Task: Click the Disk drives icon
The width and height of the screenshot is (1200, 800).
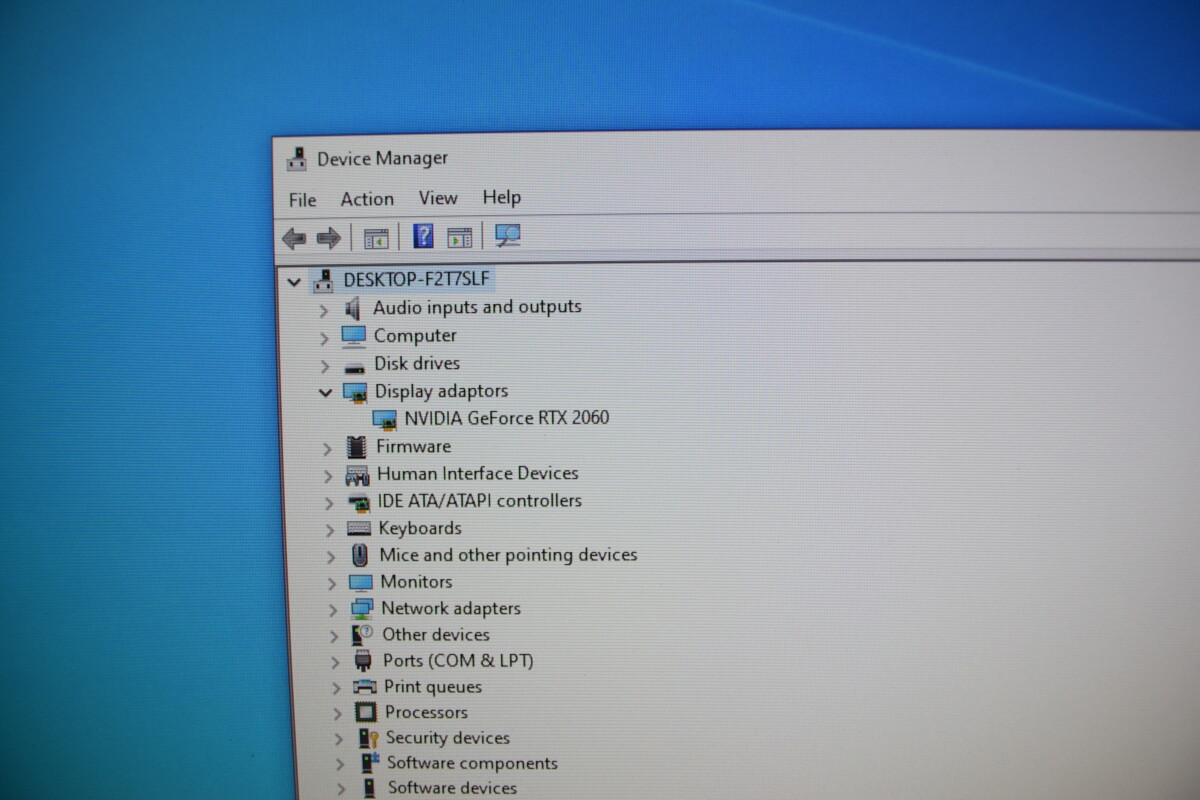Action: (x=354, y=366)
